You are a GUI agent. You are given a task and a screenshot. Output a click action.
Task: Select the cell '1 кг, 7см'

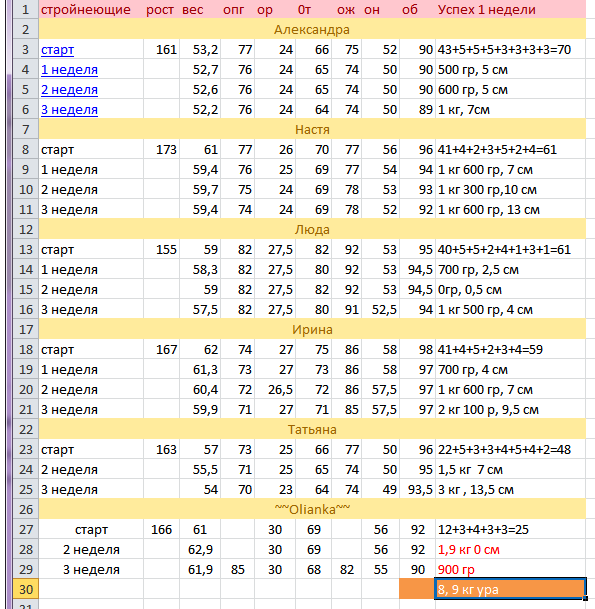point(510,110)
